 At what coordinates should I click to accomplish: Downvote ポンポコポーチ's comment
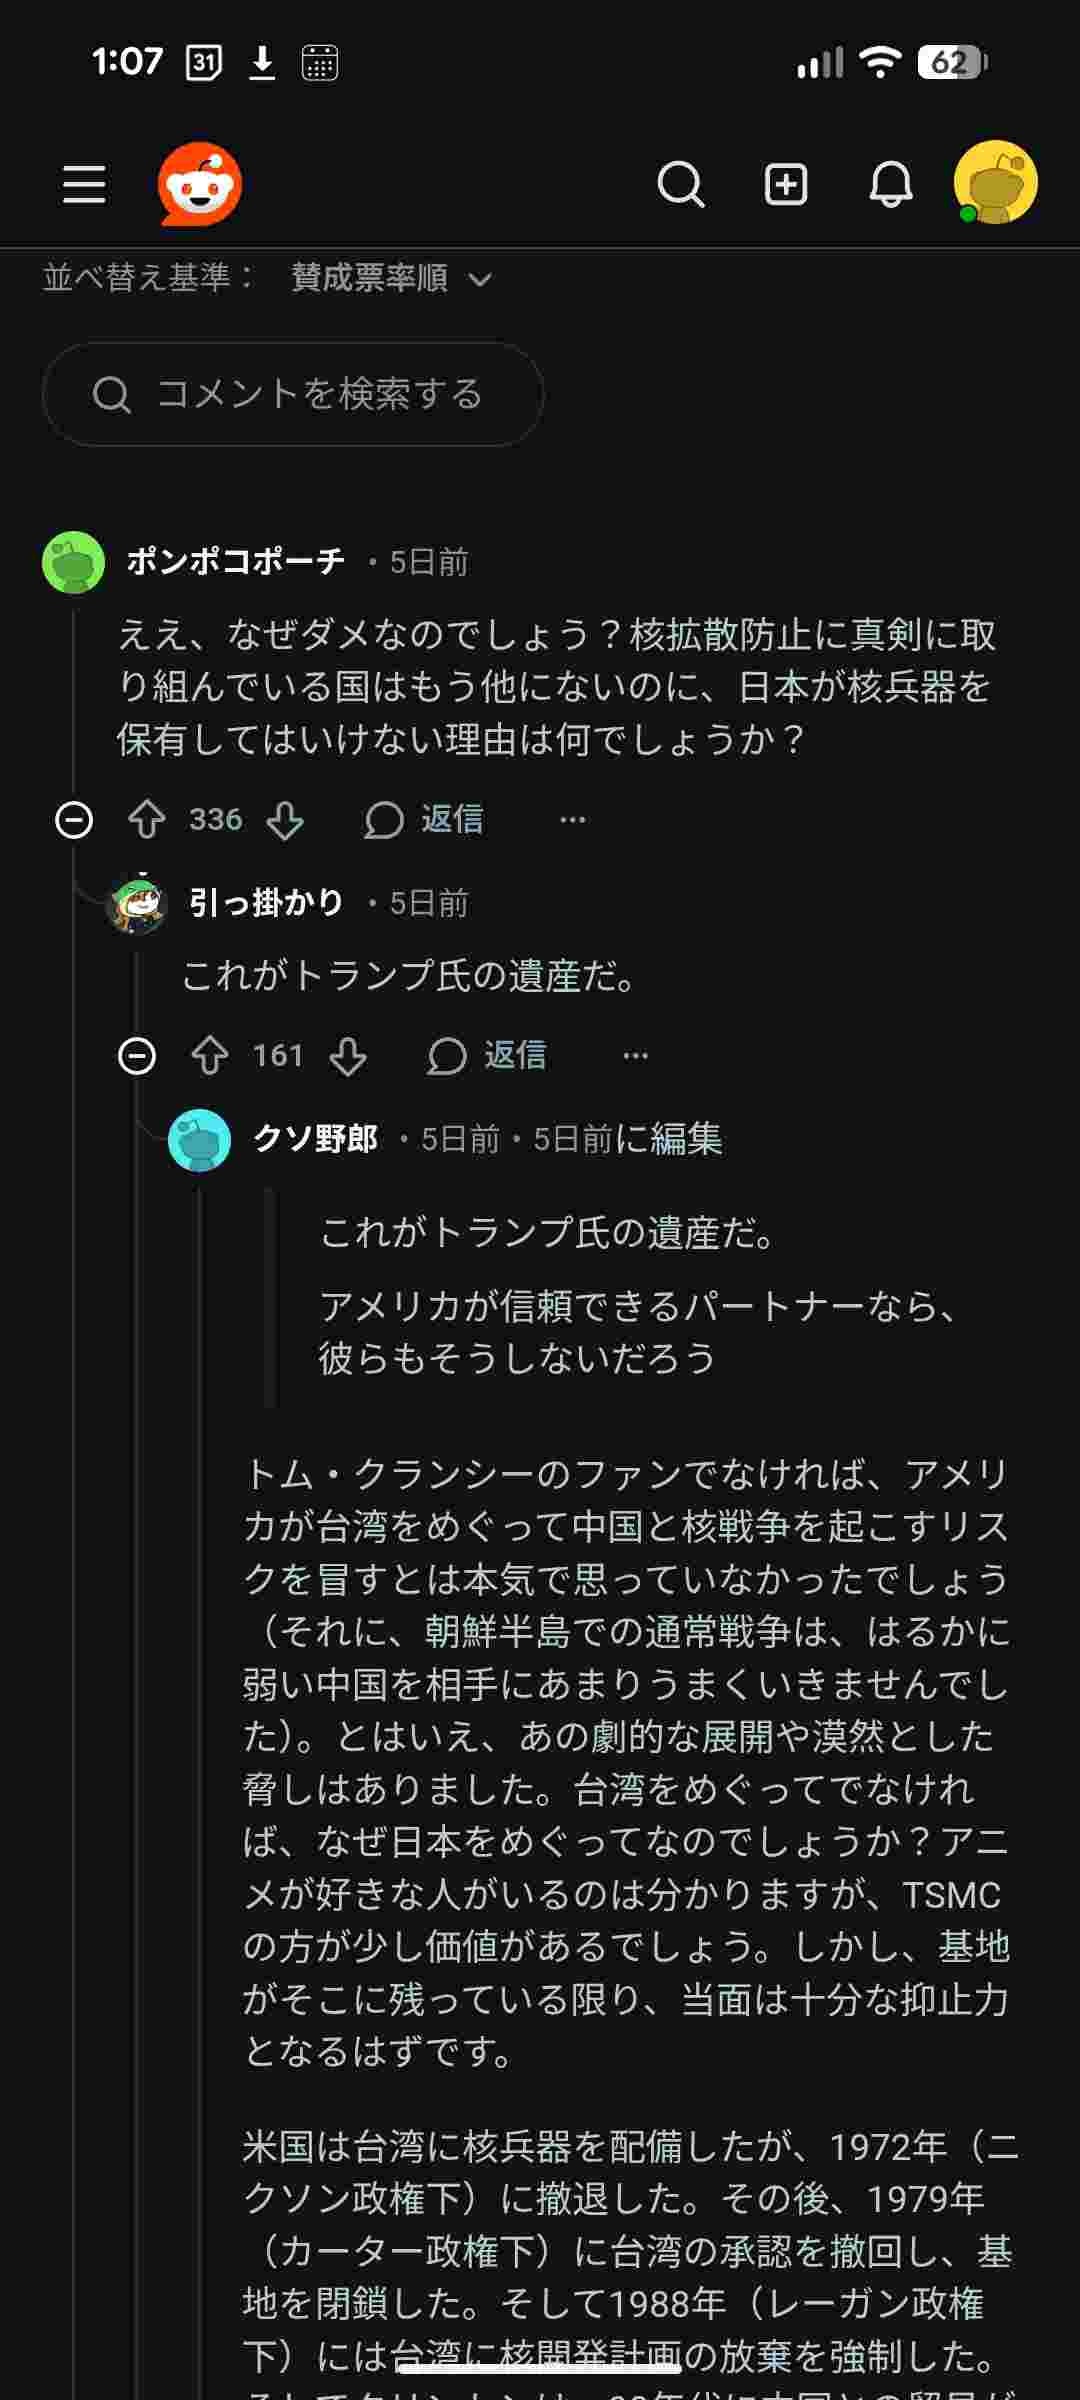pyautogui.click(x=285, y=820)
